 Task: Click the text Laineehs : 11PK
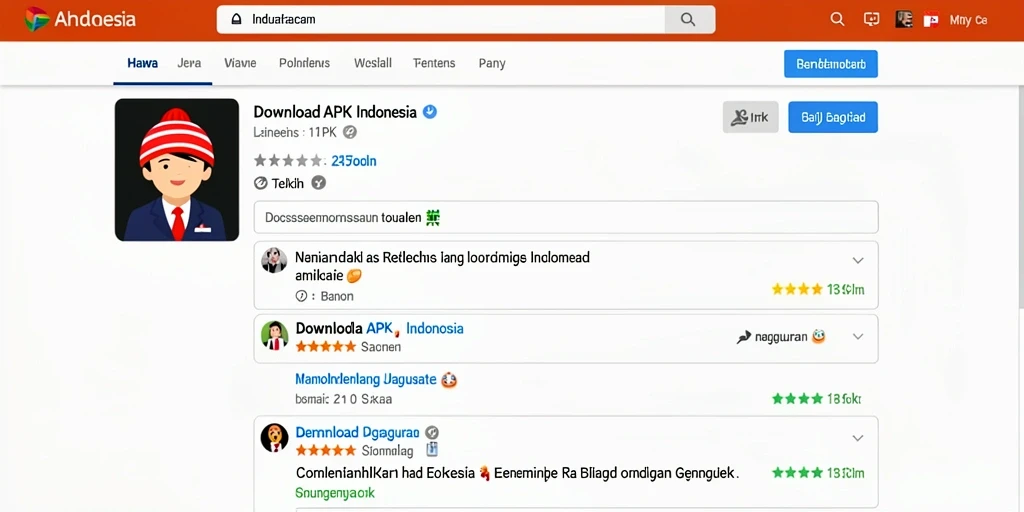coord(295,132)
